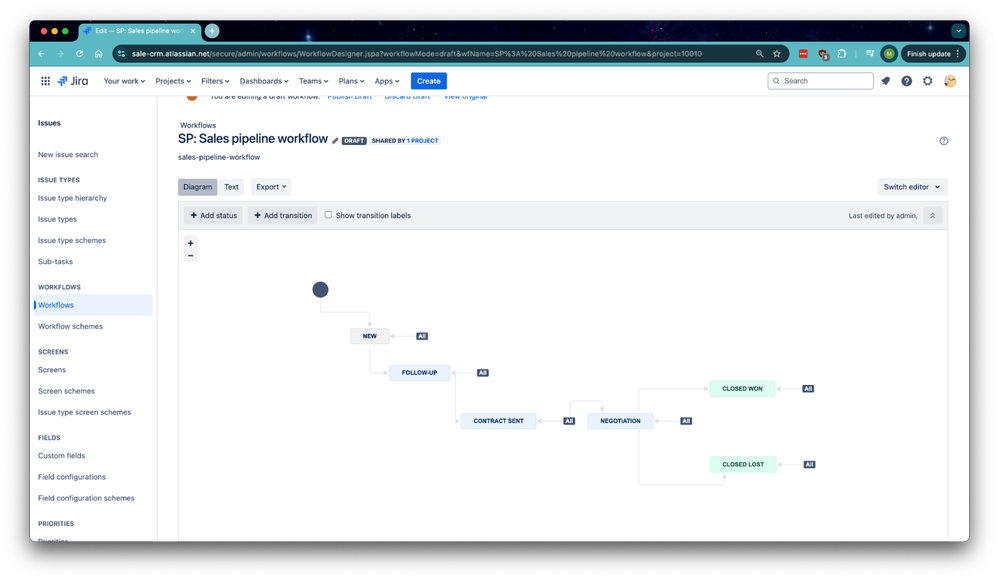
Task: Click the 1 PROJECT link
Action: (422, 141)
